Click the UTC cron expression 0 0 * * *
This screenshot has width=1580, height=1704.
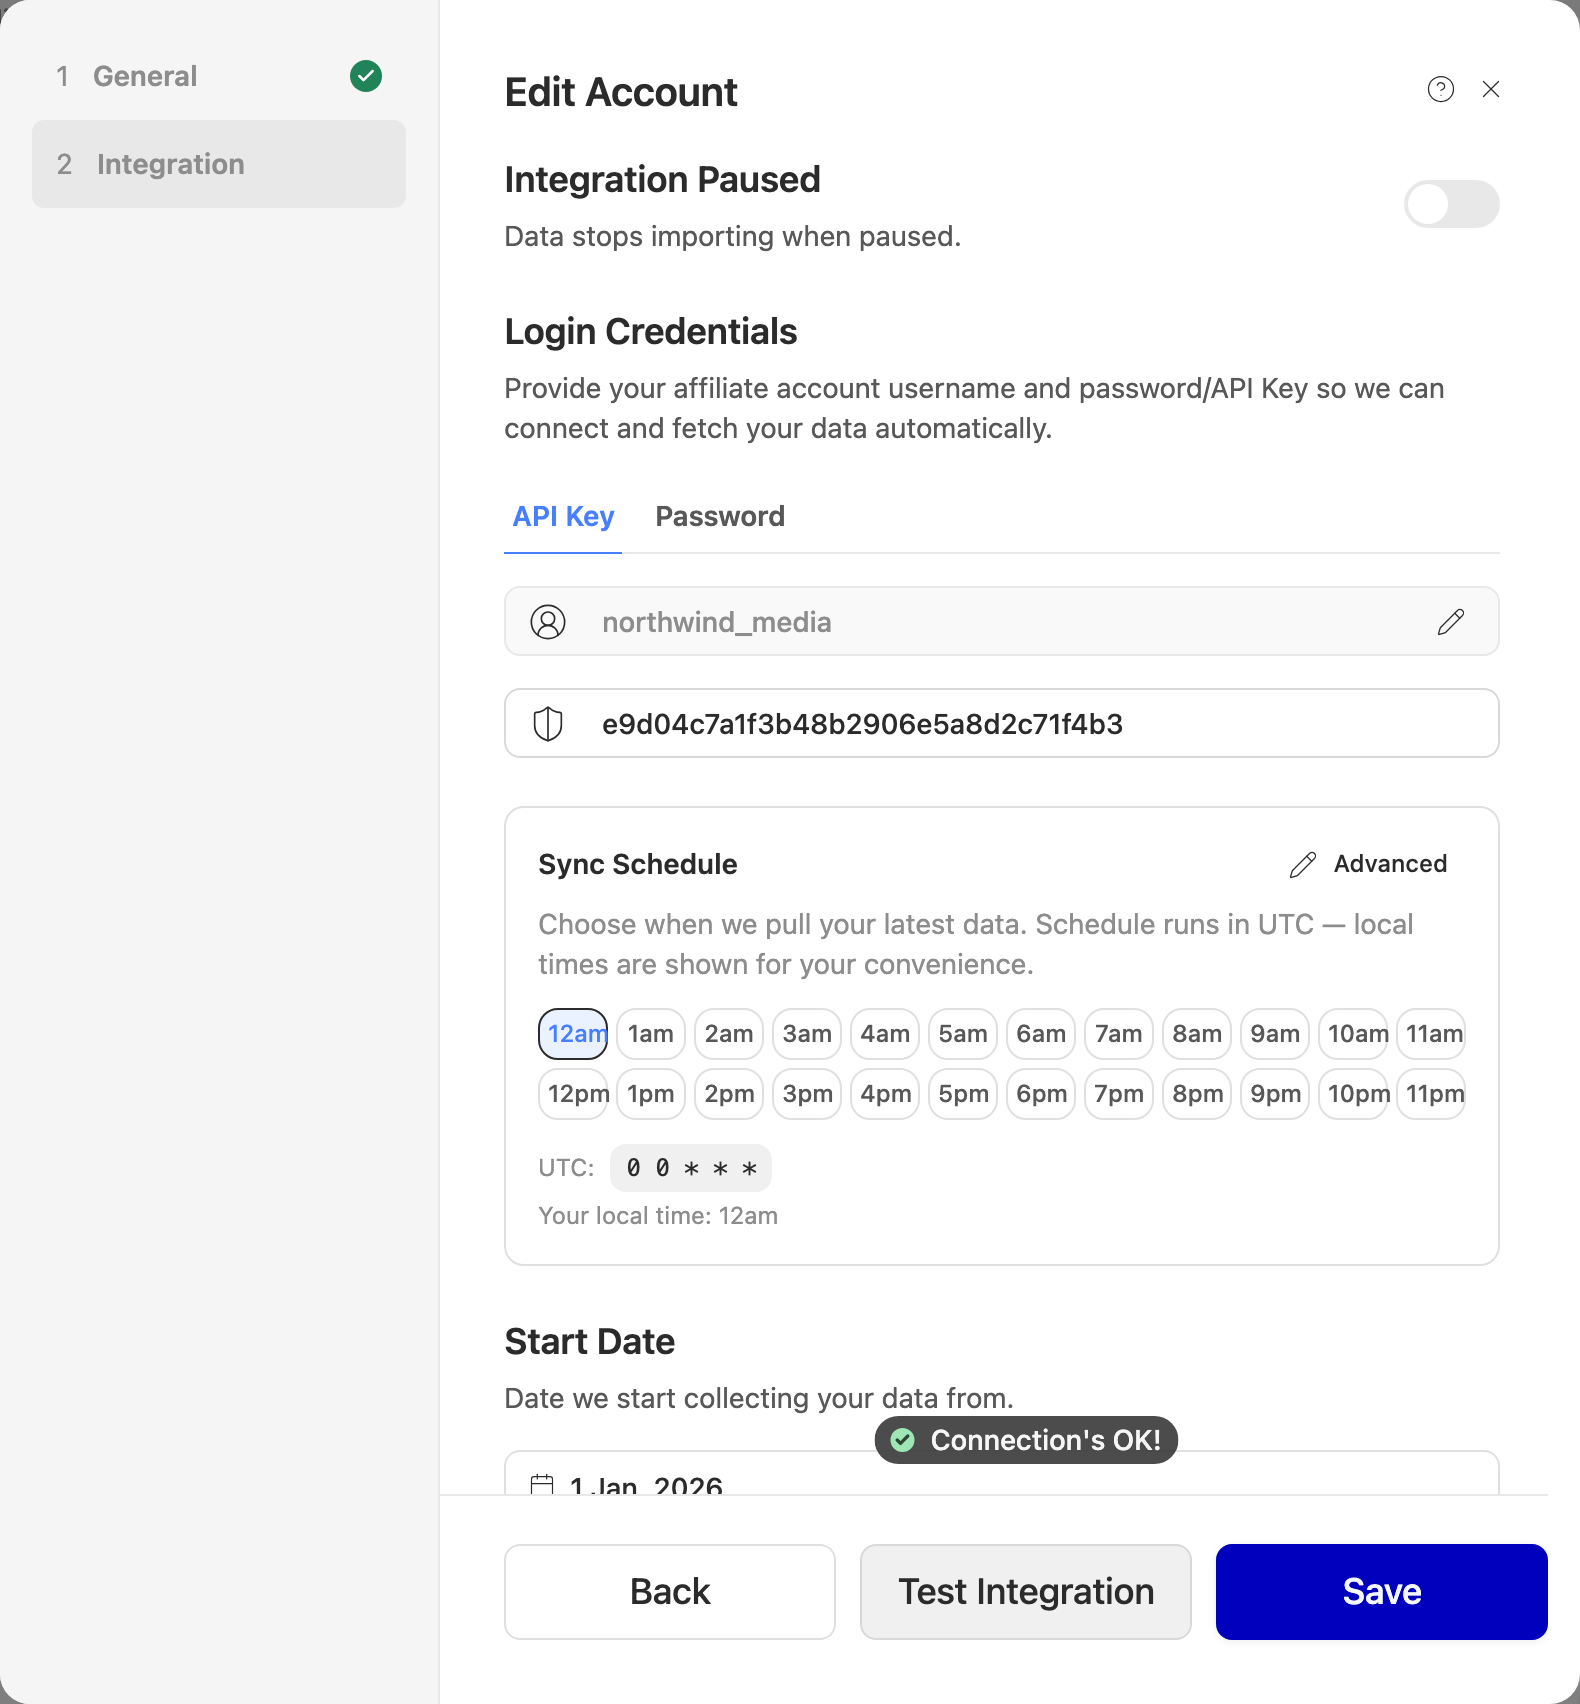(x=691, y=1168)
